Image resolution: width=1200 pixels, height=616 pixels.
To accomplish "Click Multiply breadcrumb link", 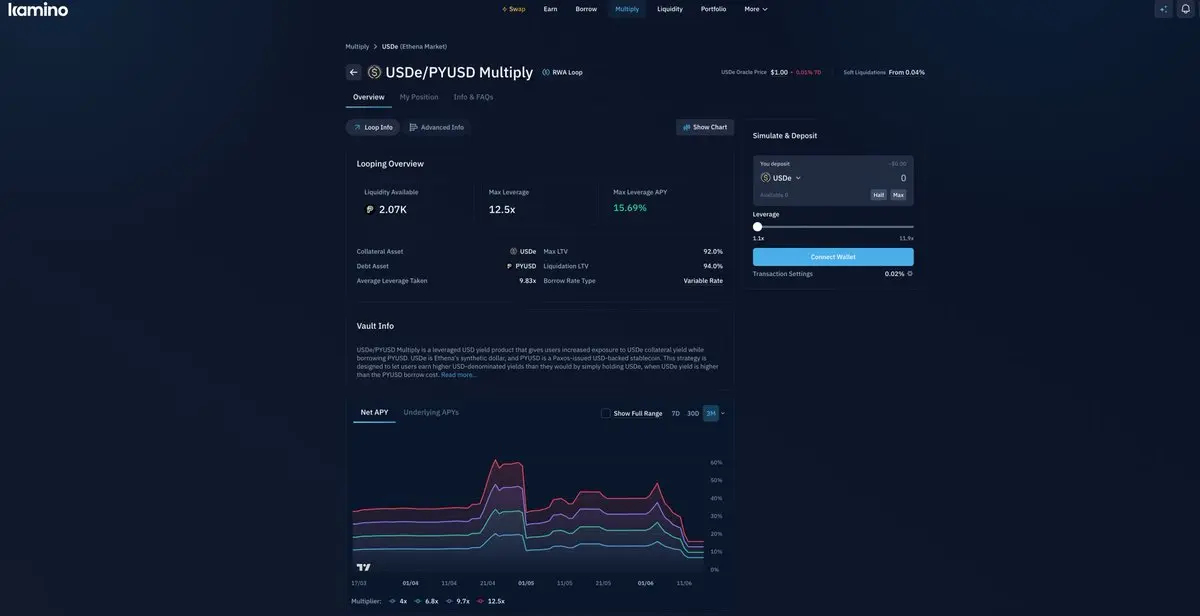I will tap(357, 46).
